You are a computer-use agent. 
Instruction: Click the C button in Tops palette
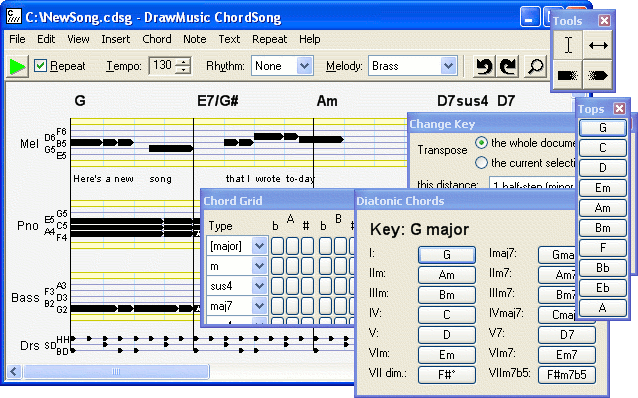pos(603,148)
